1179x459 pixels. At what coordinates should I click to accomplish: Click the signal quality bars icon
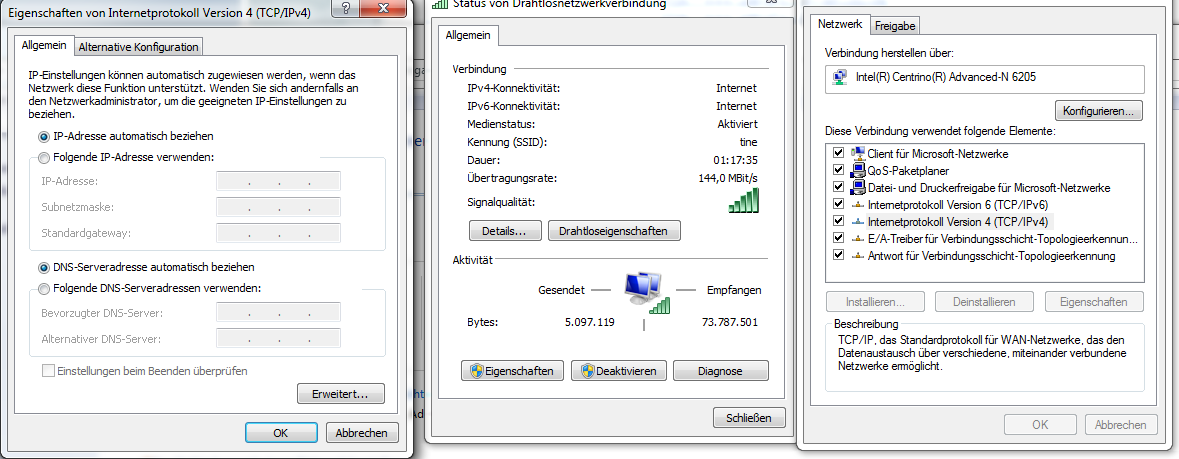pos(744,201)
